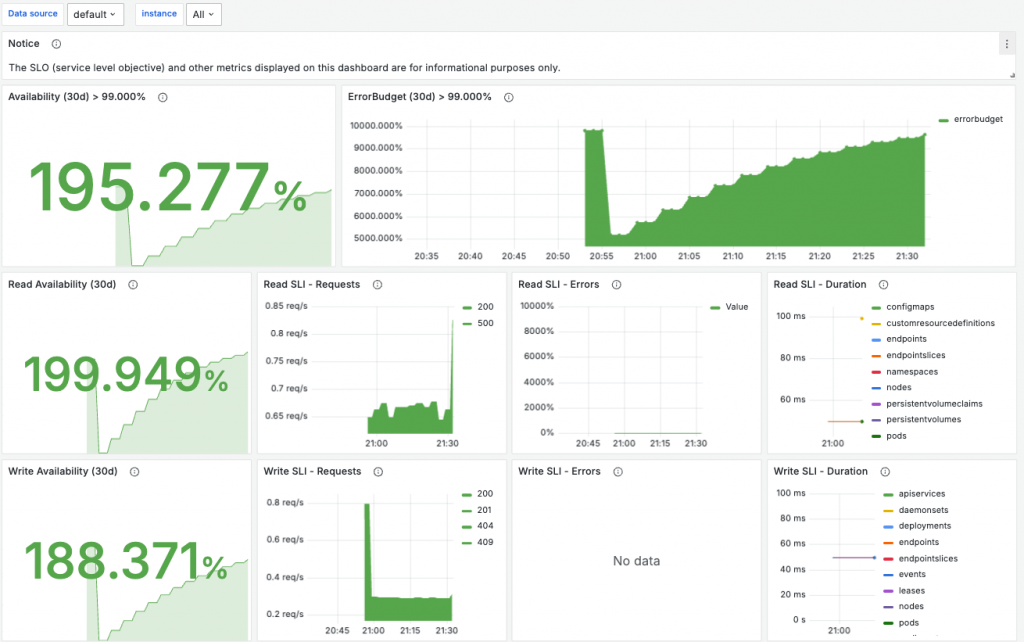Open the ErrorBudget (30d) > 99.000% panel title

pos(419,97)
